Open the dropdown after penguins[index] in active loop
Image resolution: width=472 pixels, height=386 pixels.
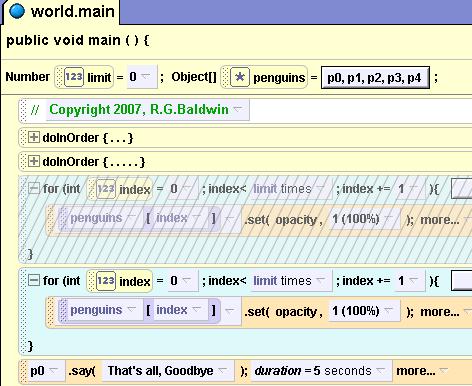coord(229,311)
